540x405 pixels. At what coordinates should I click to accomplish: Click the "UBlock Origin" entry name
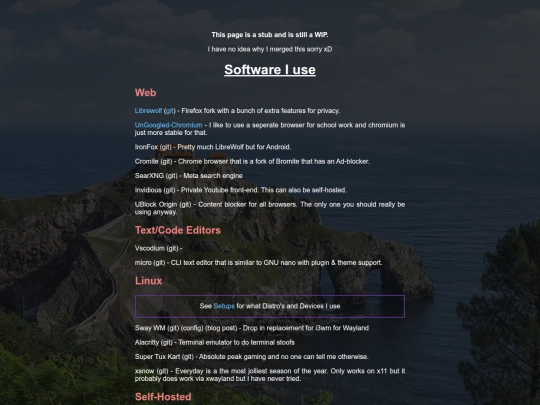[156, 205]
